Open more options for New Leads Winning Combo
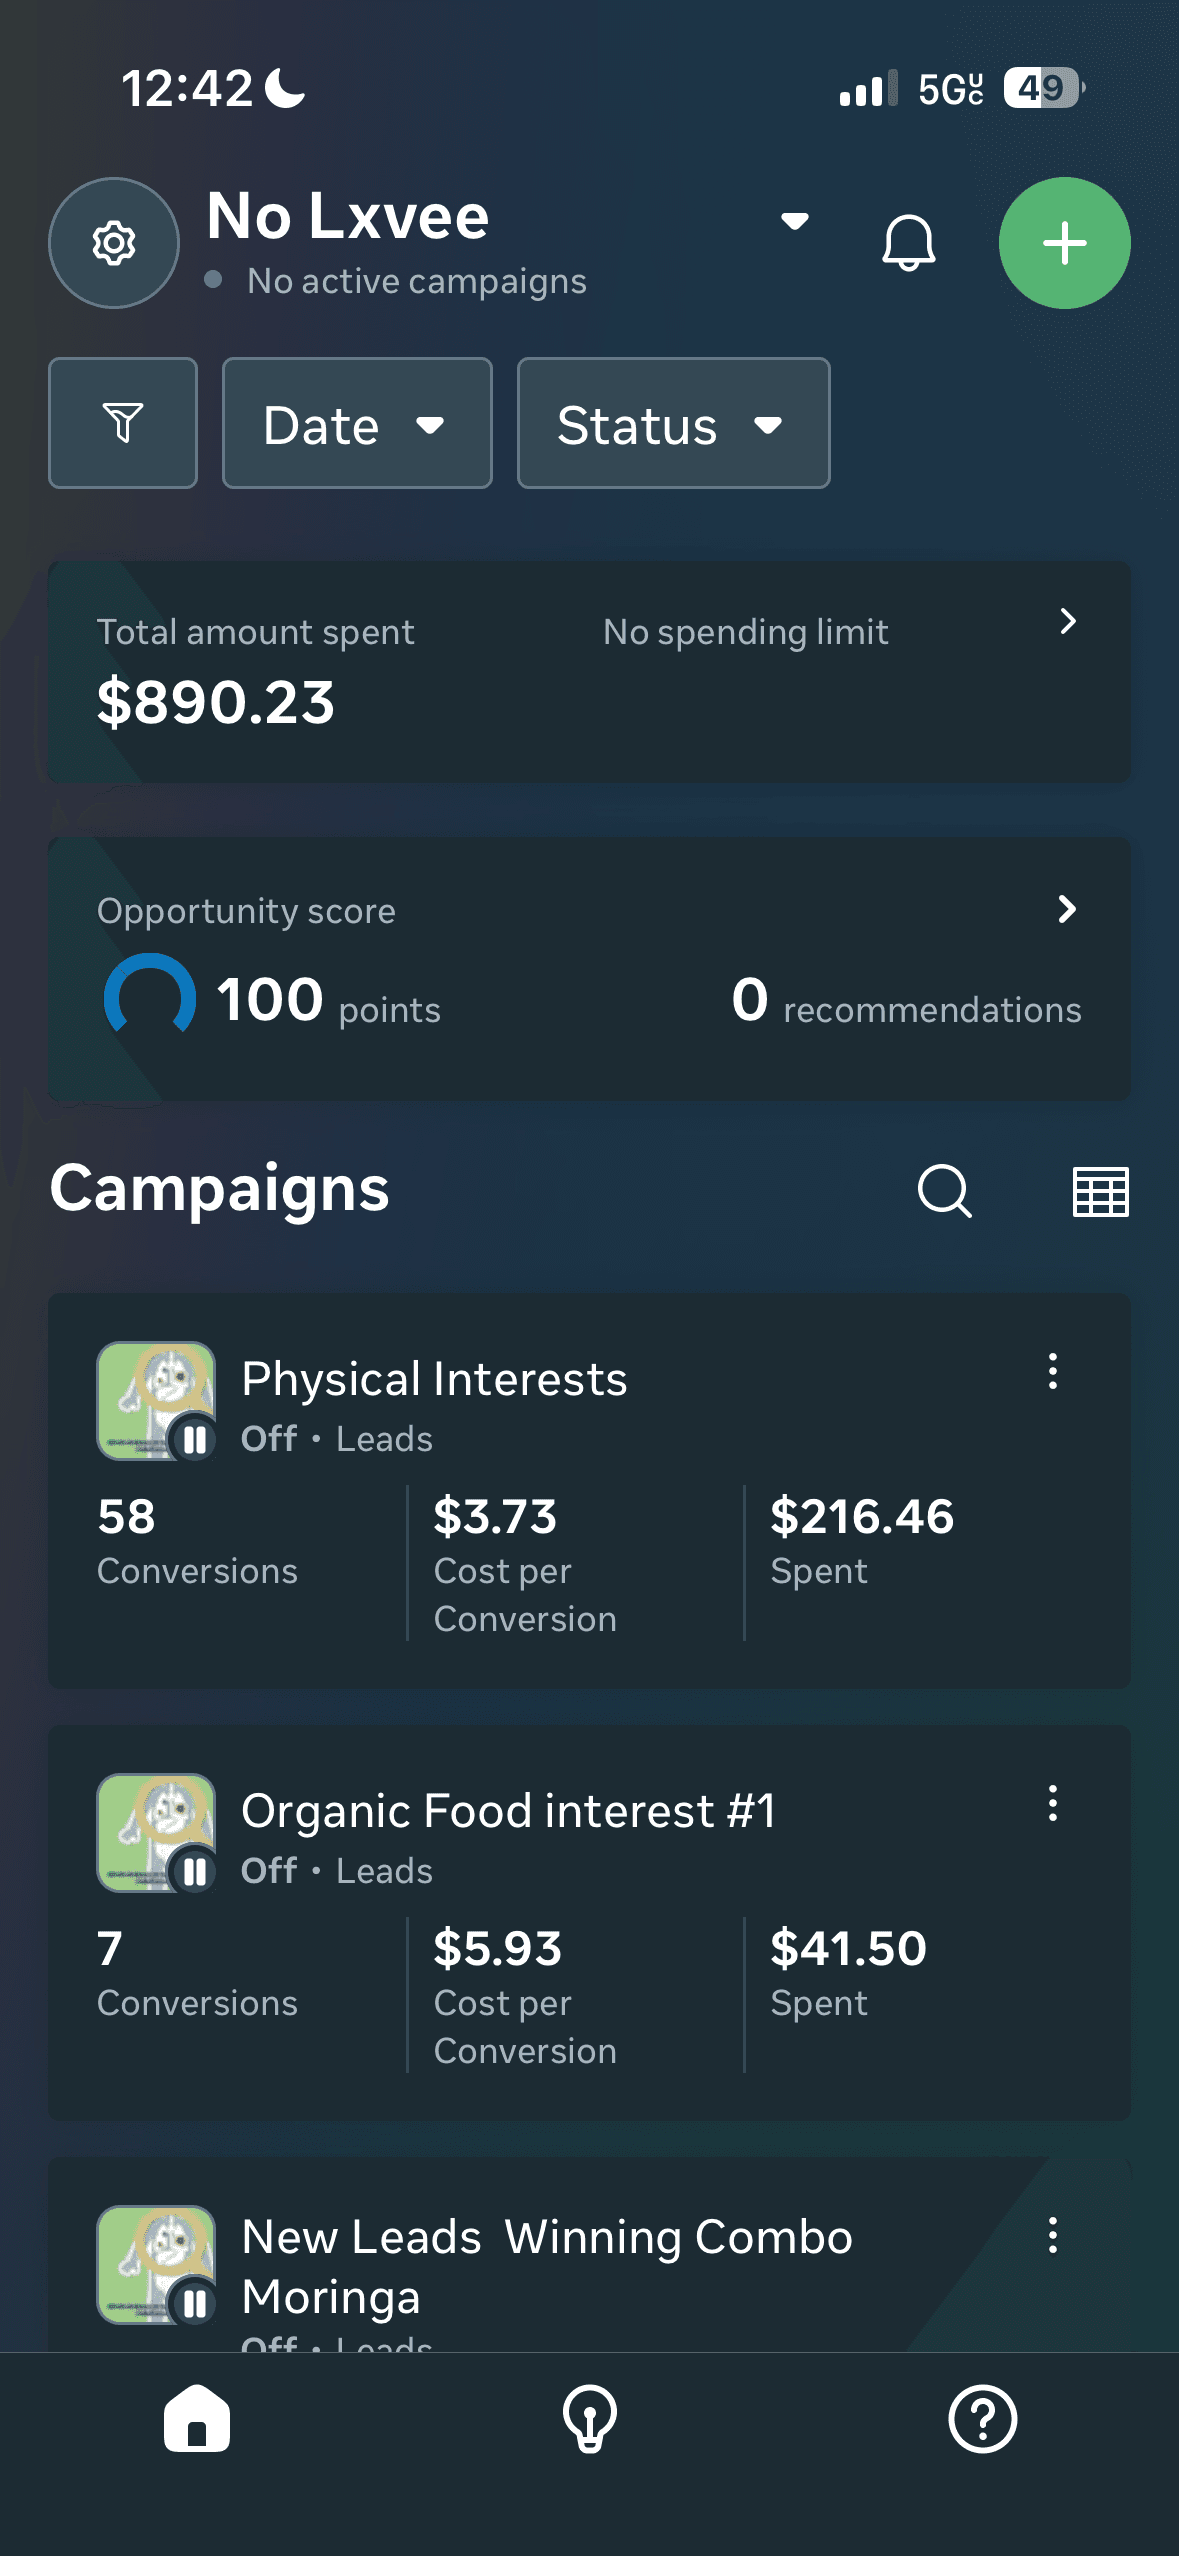The height and width of the screenshot is (2556, 1179). [x=1052, y=2235]
